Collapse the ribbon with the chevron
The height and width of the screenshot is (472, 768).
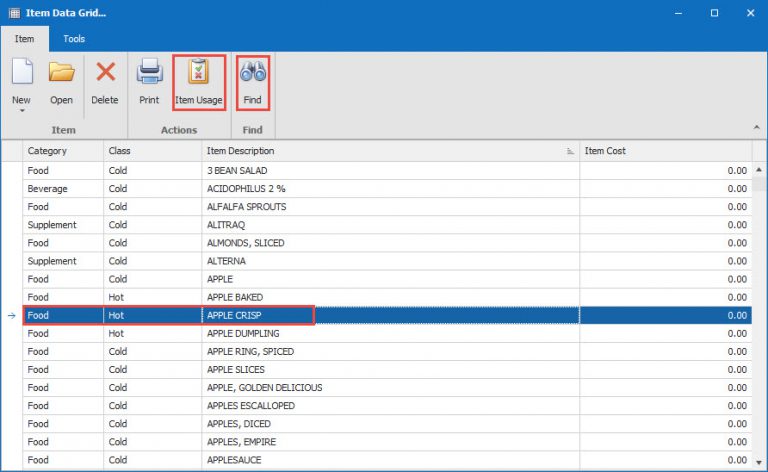755,128
